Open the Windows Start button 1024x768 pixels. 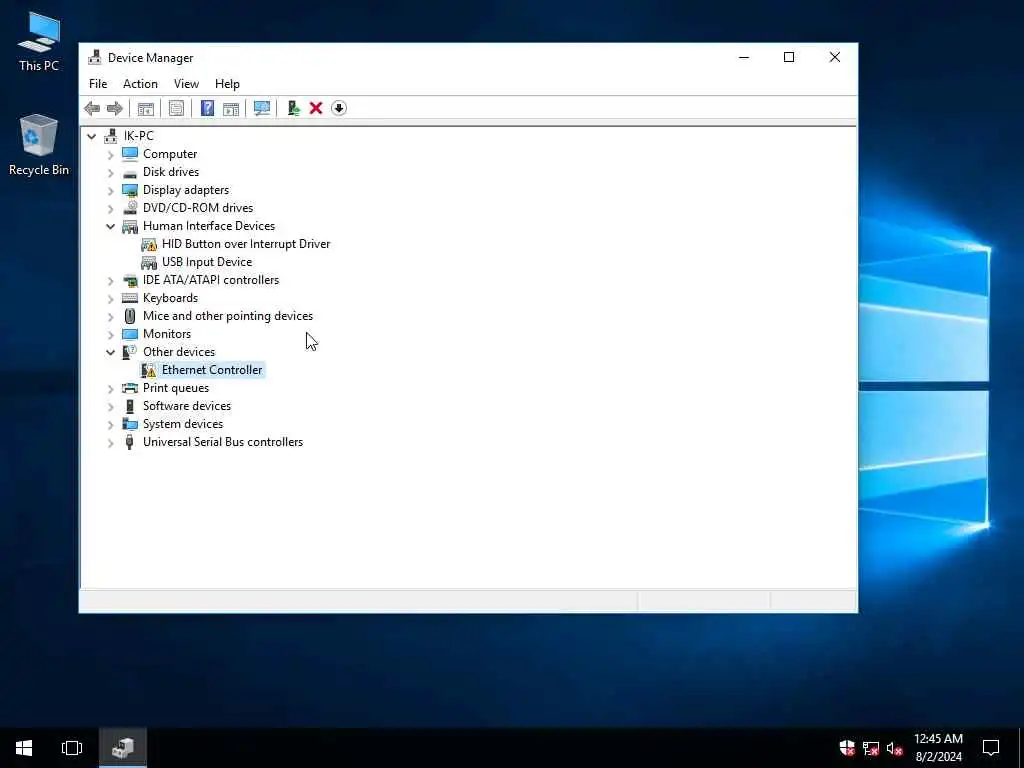(24, 748)
